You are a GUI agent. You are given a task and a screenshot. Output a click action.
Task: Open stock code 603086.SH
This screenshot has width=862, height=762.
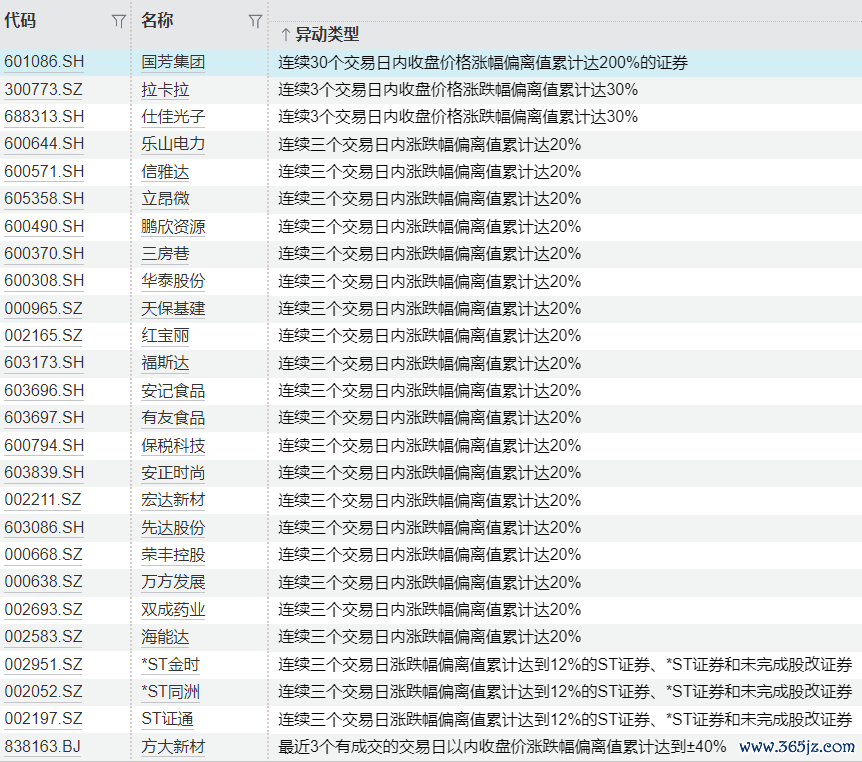pyautogui.click(x=44, y=527)
